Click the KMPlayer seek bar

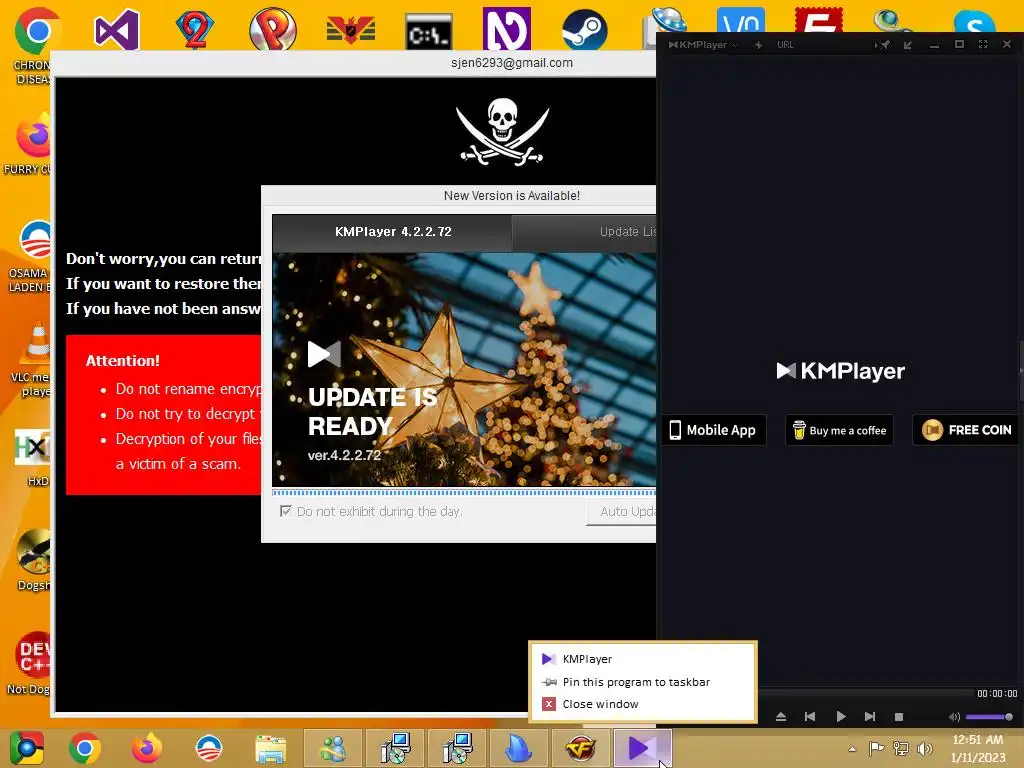865,693
